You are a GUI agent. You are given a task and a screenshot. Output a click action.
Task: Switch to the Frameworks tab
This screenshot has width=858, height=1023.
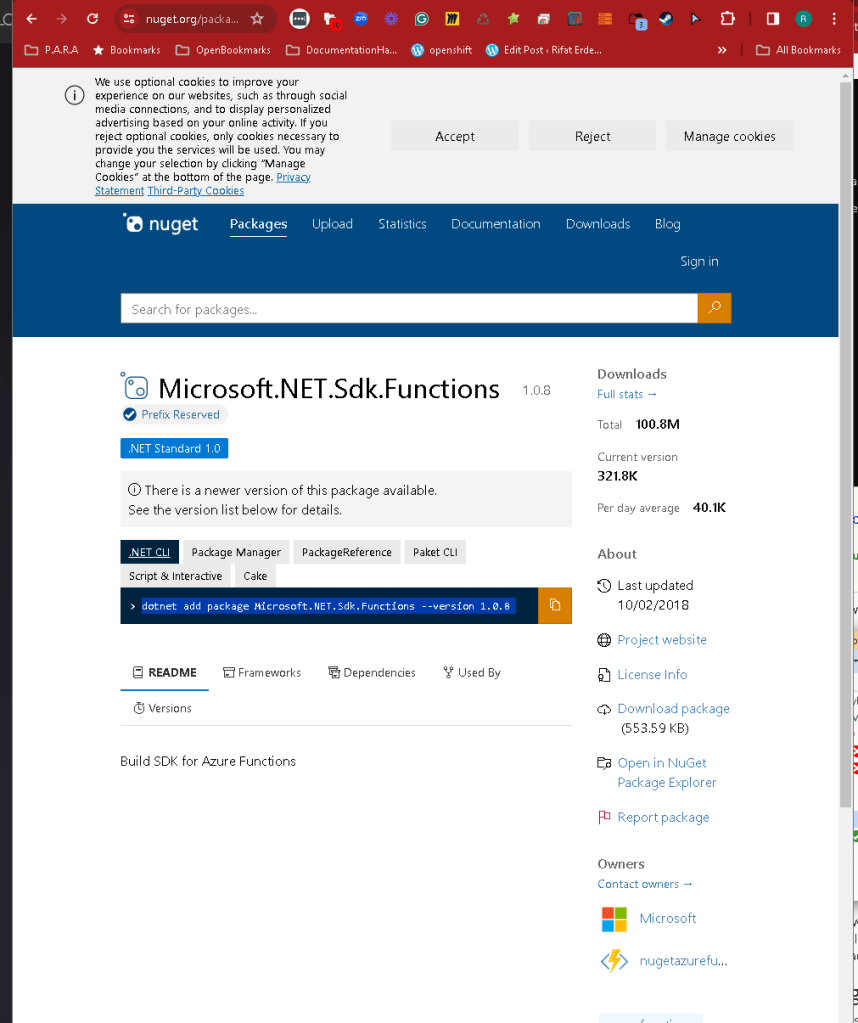pyautogui.click(x=262, y=673)
